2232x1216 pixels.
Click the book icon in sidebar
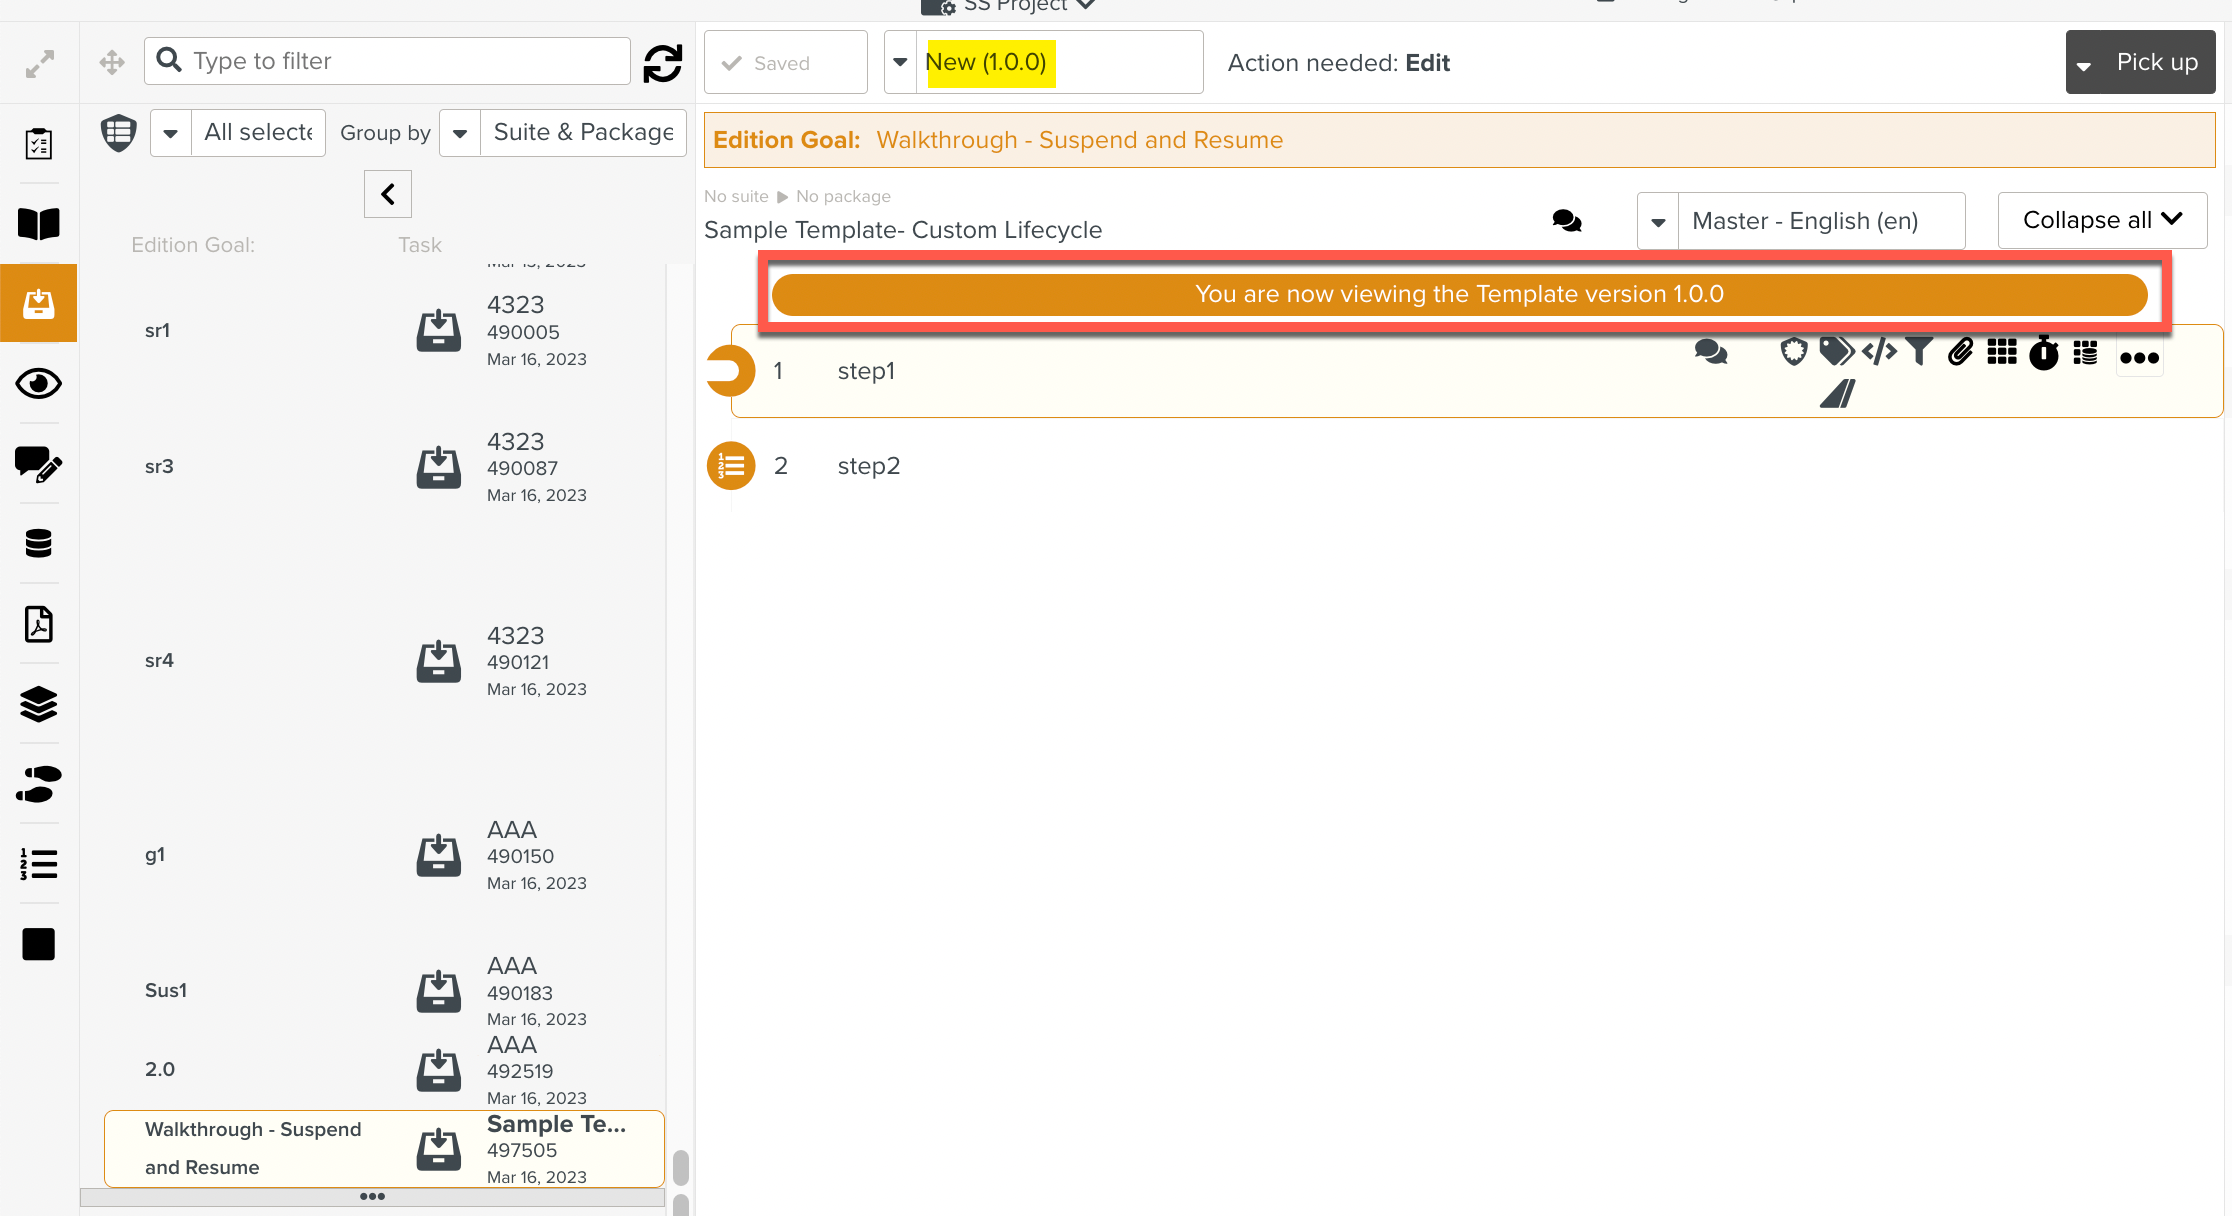pyautogui.click(x=39, y=223)
